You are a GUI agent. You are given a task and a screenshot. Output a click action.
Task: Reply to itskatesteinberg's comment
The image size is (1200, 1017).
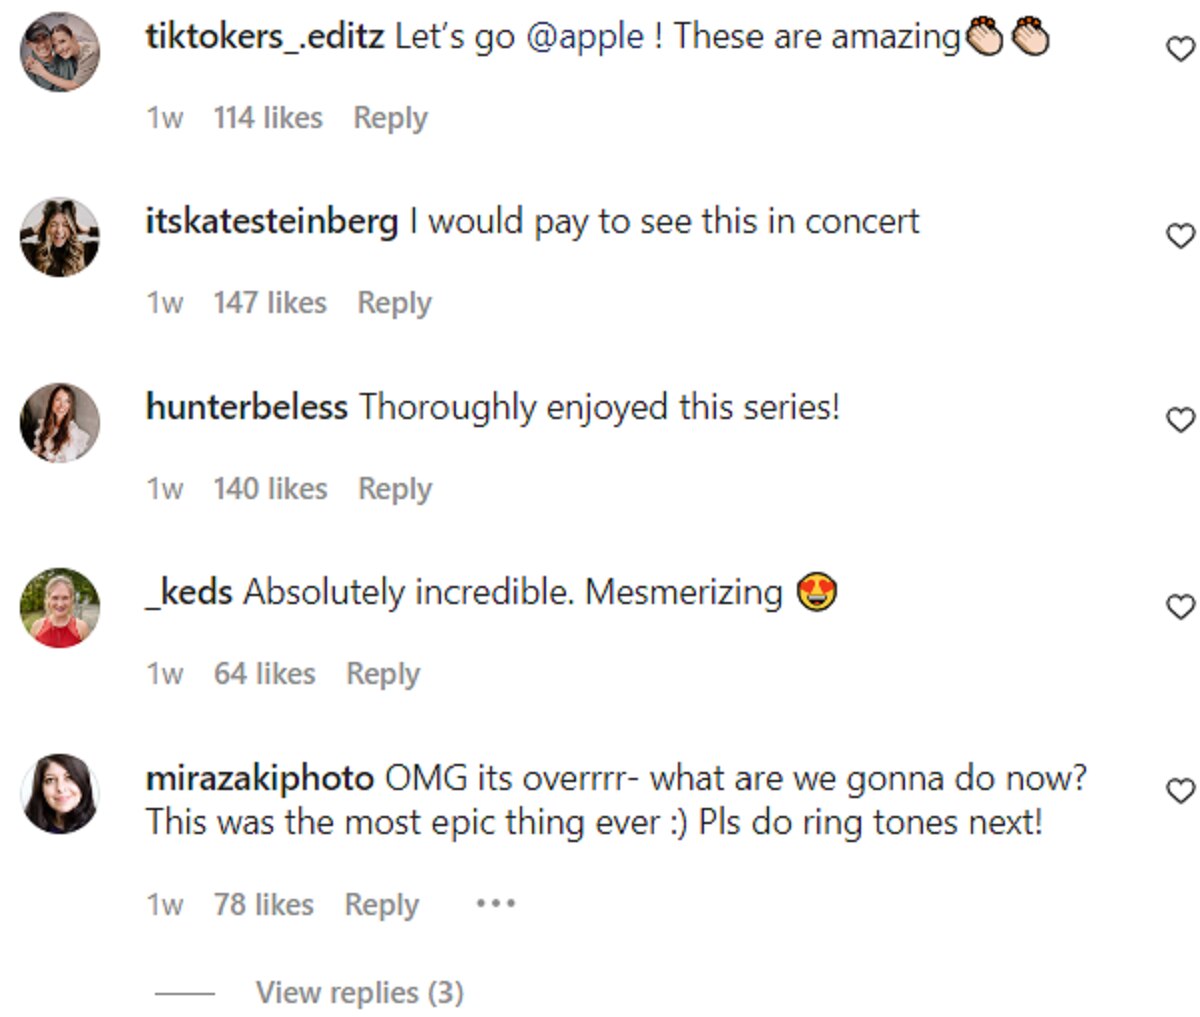pos(394,303)
